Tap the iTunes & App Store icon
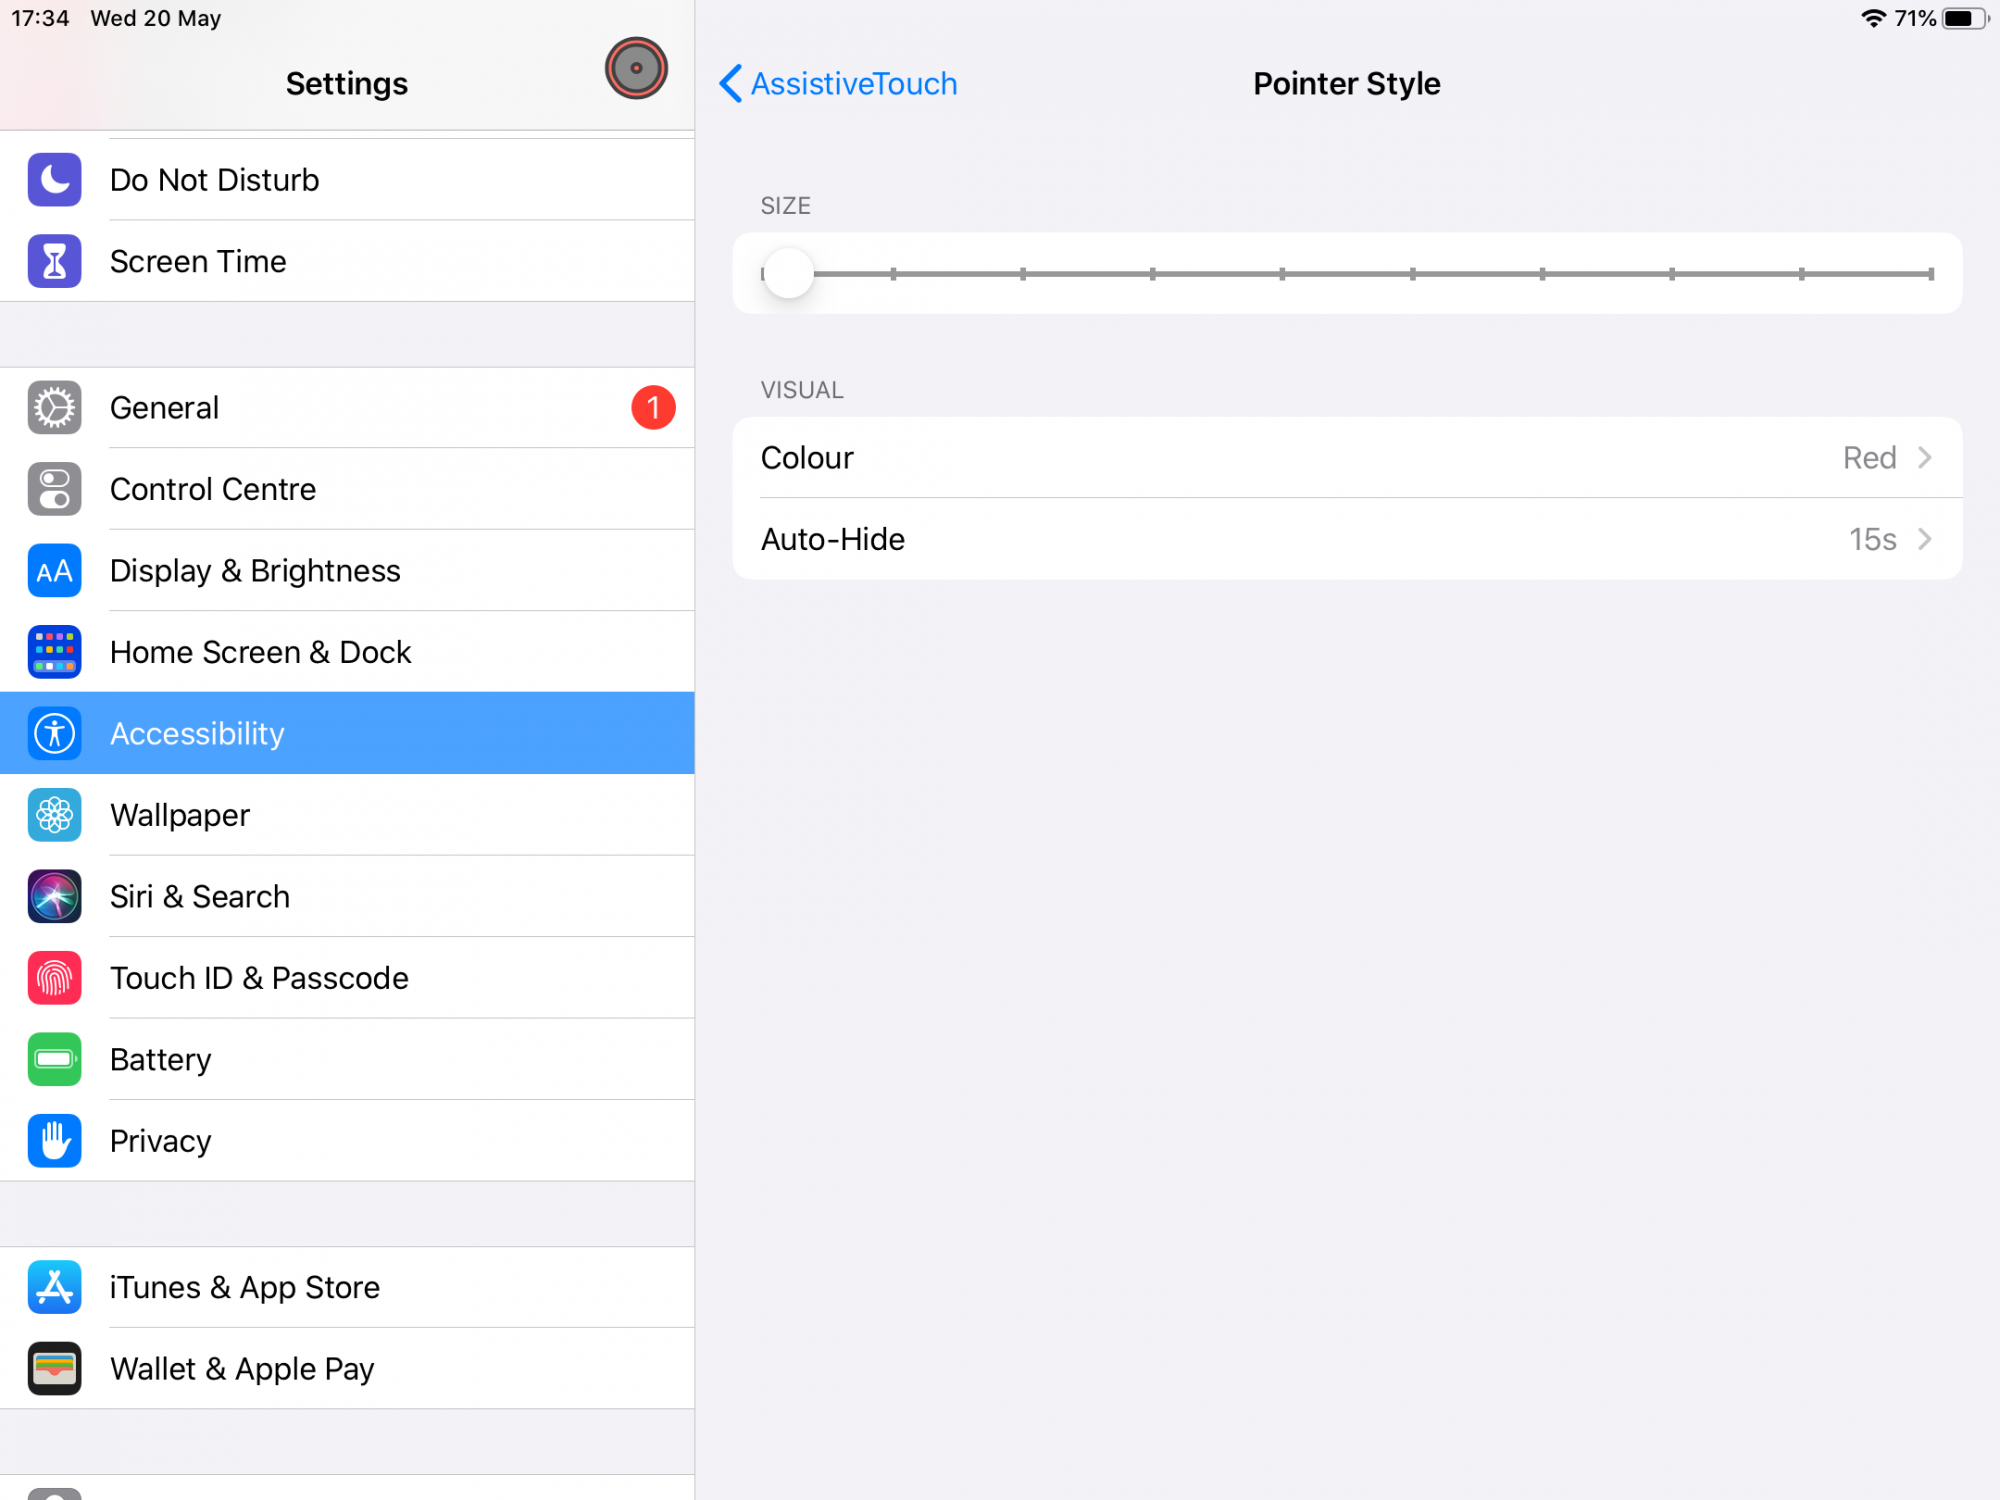 point(54,1287)
